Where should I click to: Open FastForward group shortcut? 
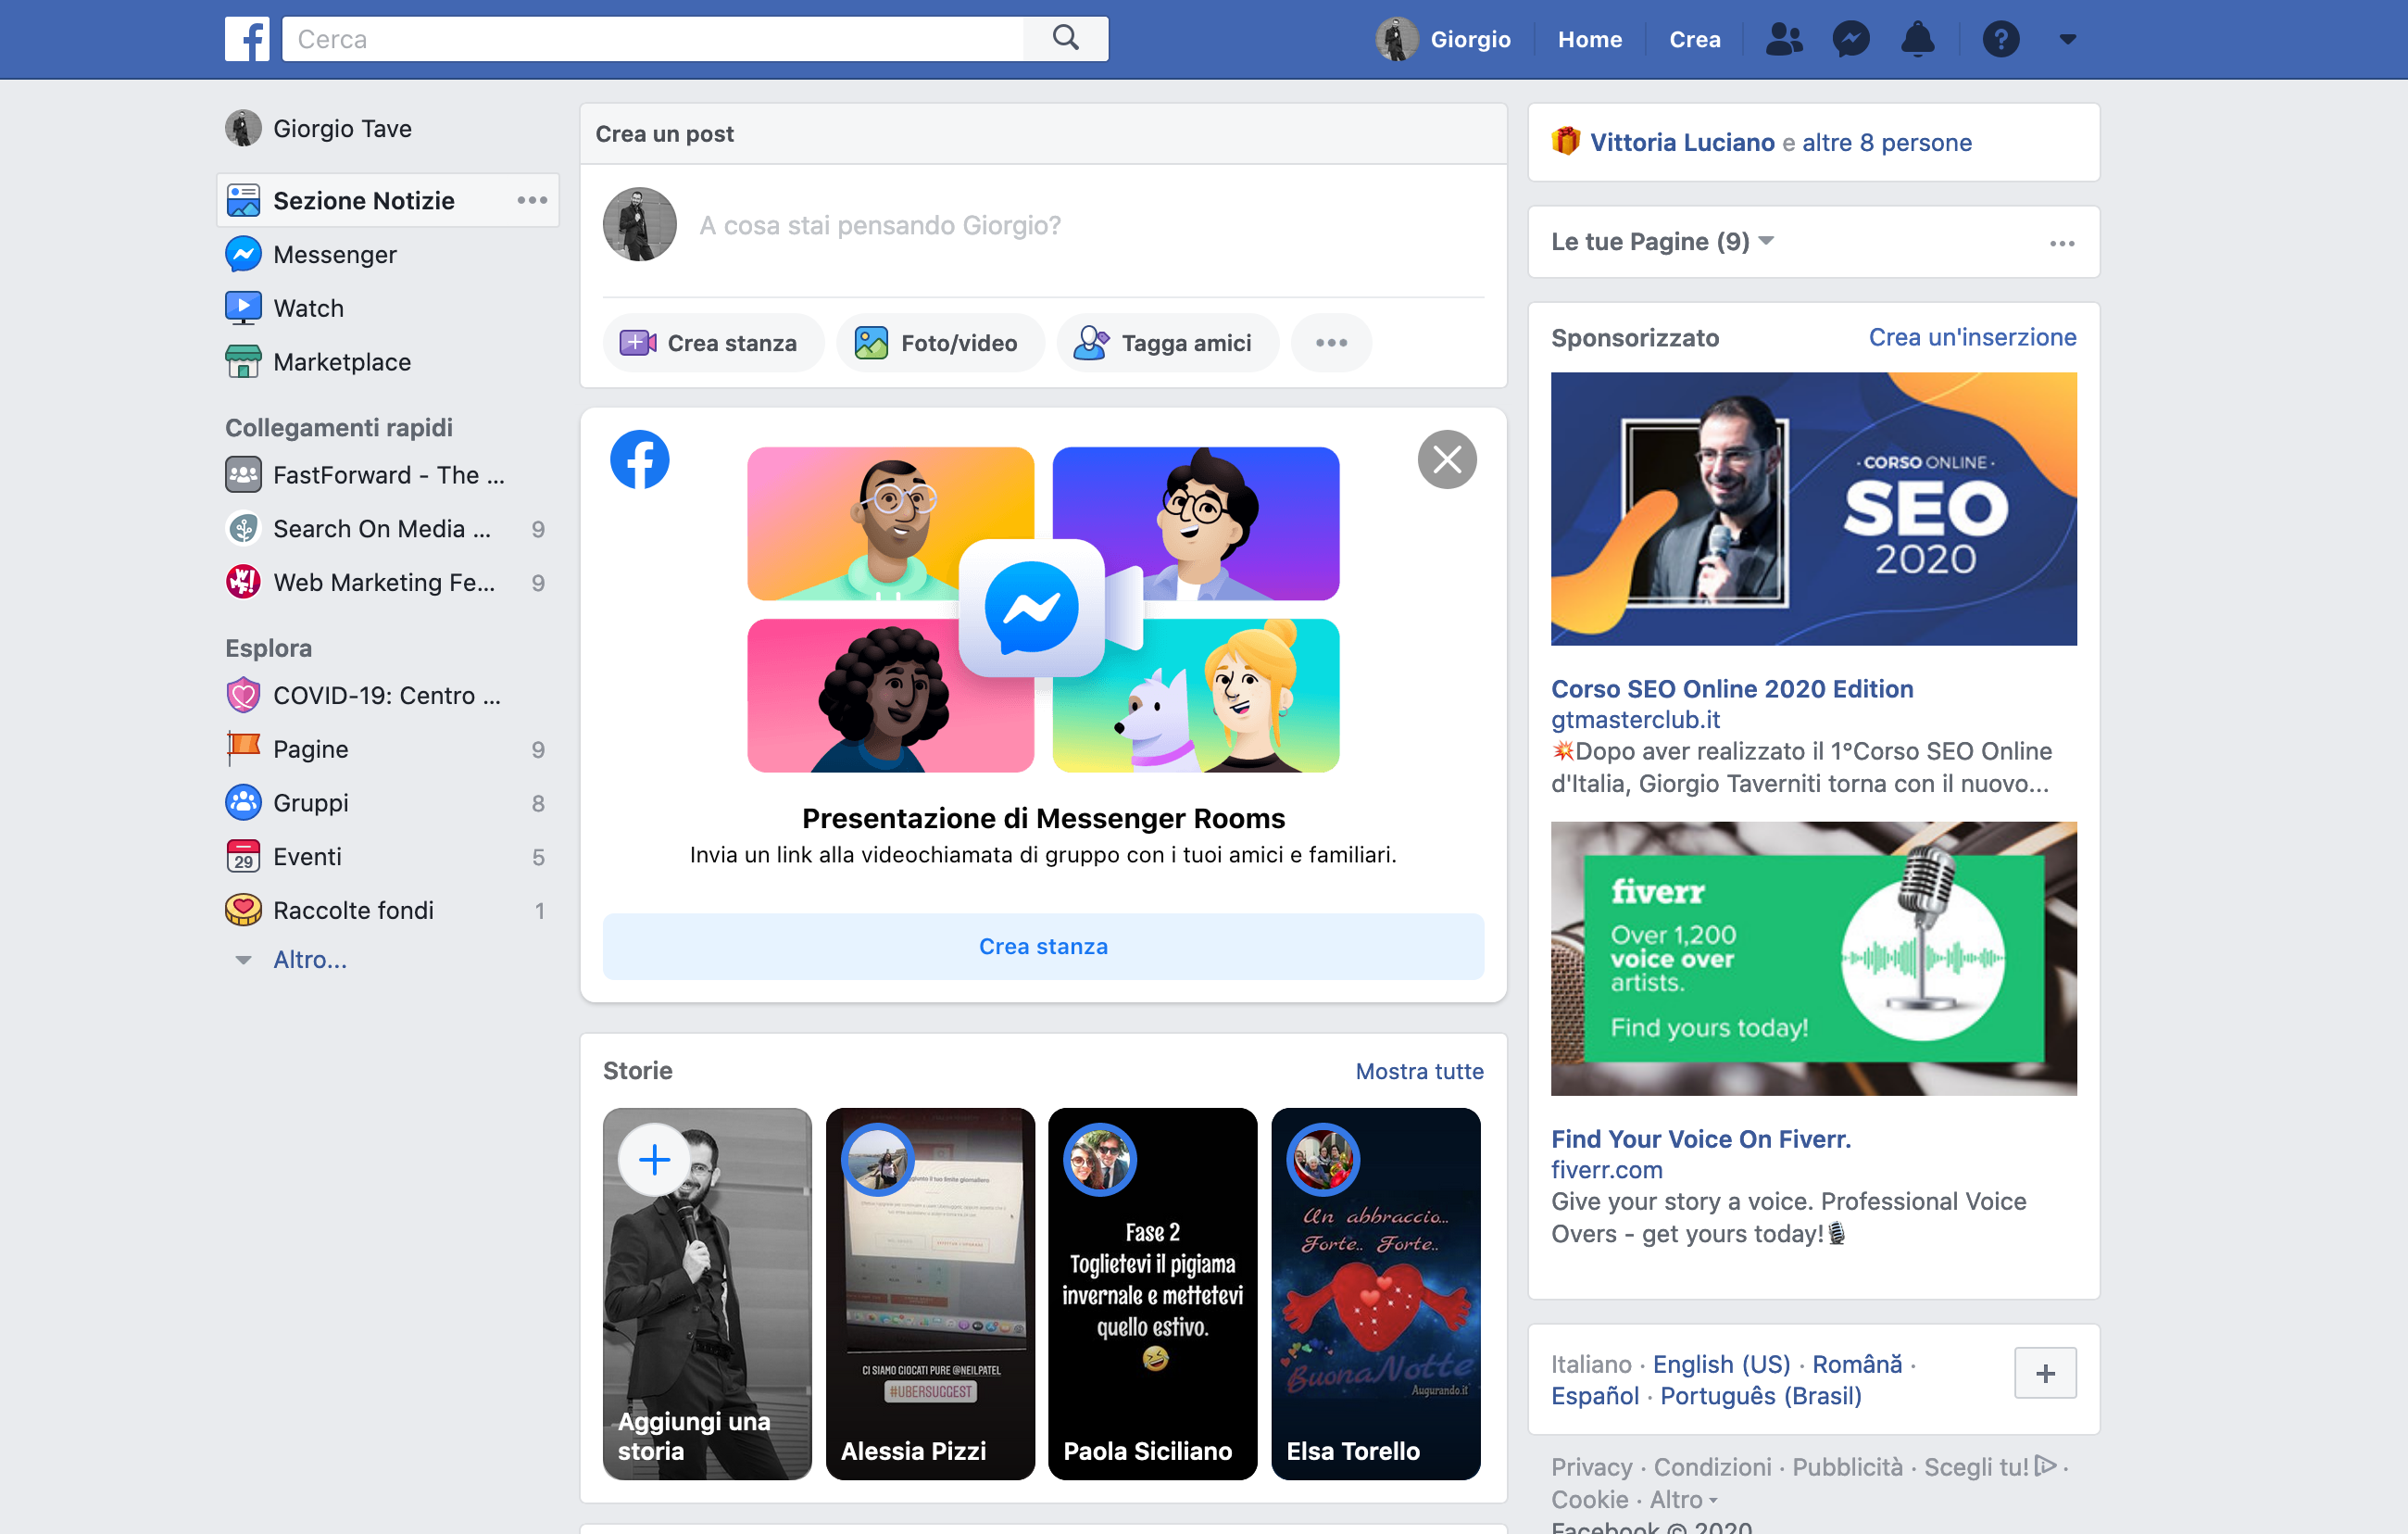point(365,475)
